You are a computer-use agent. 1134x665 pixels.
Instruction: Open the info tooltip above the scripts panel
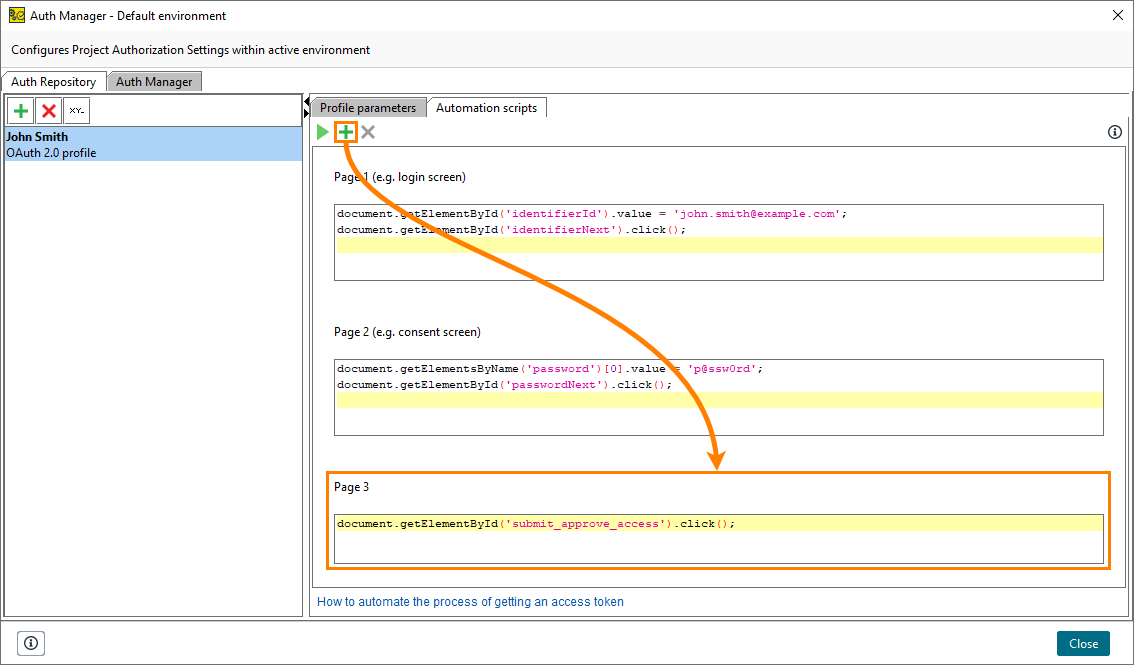coord(1114,131)
